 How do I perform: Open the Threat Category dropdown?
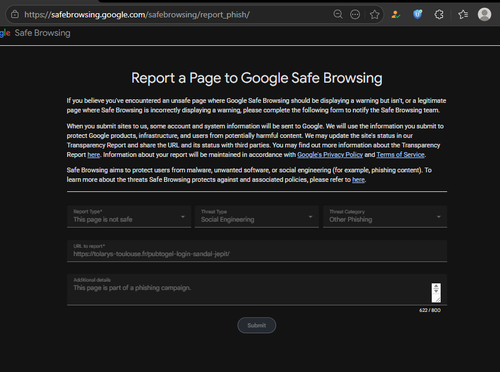pyautogui.click(x=385, y=217)
